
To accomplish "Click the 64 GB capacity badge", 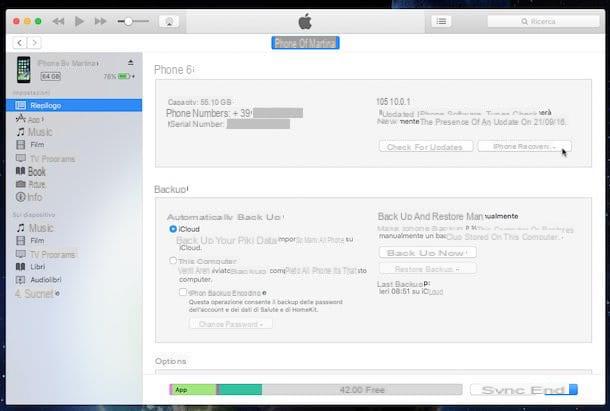I will 51,76.
